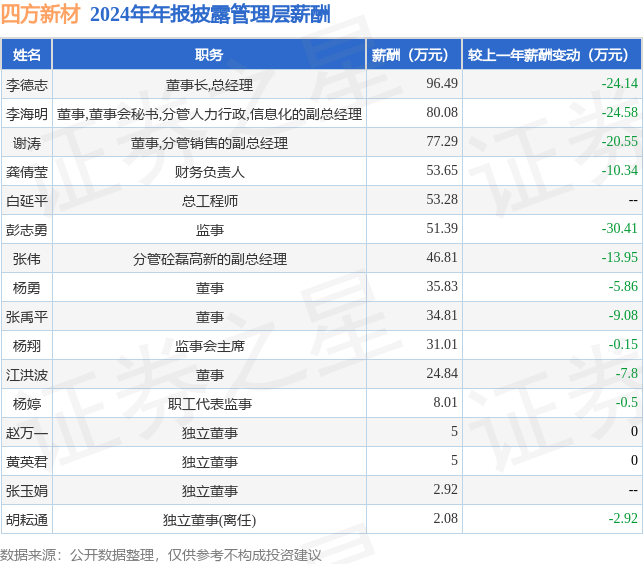Click the salary value 2.08
Viewport: 643px width, 564px height.
coord(445,518)
